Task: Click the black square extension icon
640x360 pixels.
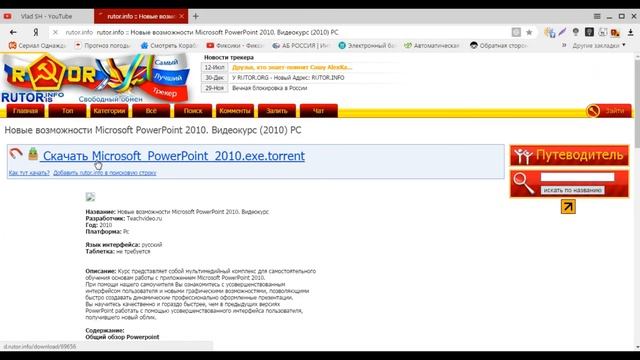Action: 589,32
